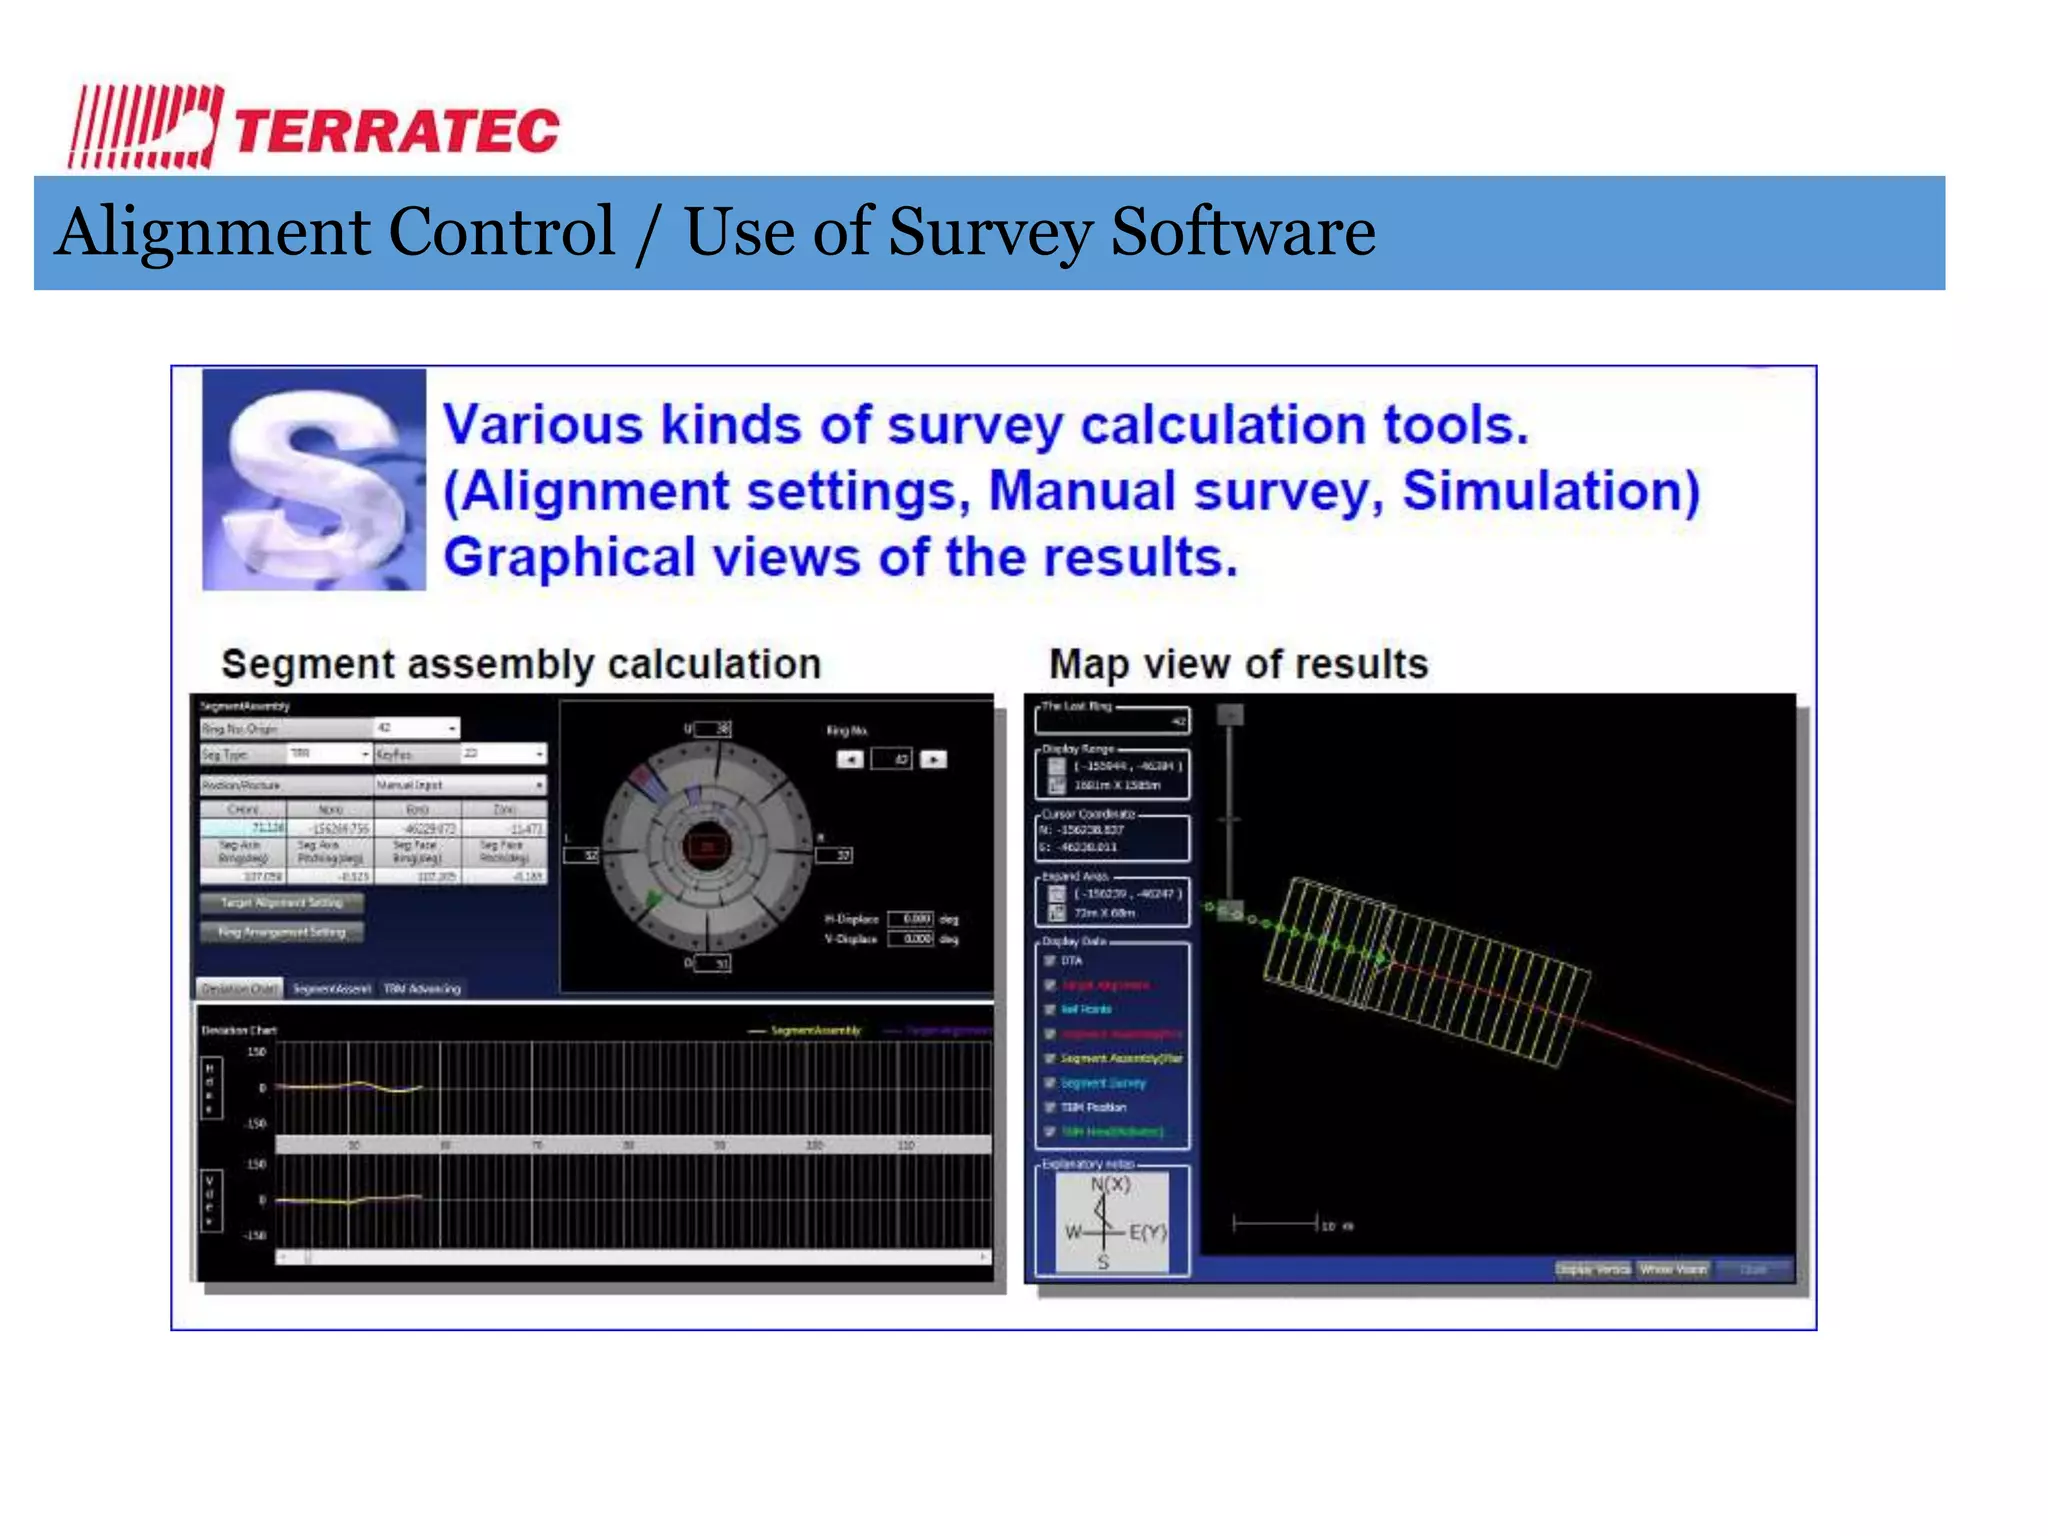Click Display Range coordinate icon

pos(1056,767)
